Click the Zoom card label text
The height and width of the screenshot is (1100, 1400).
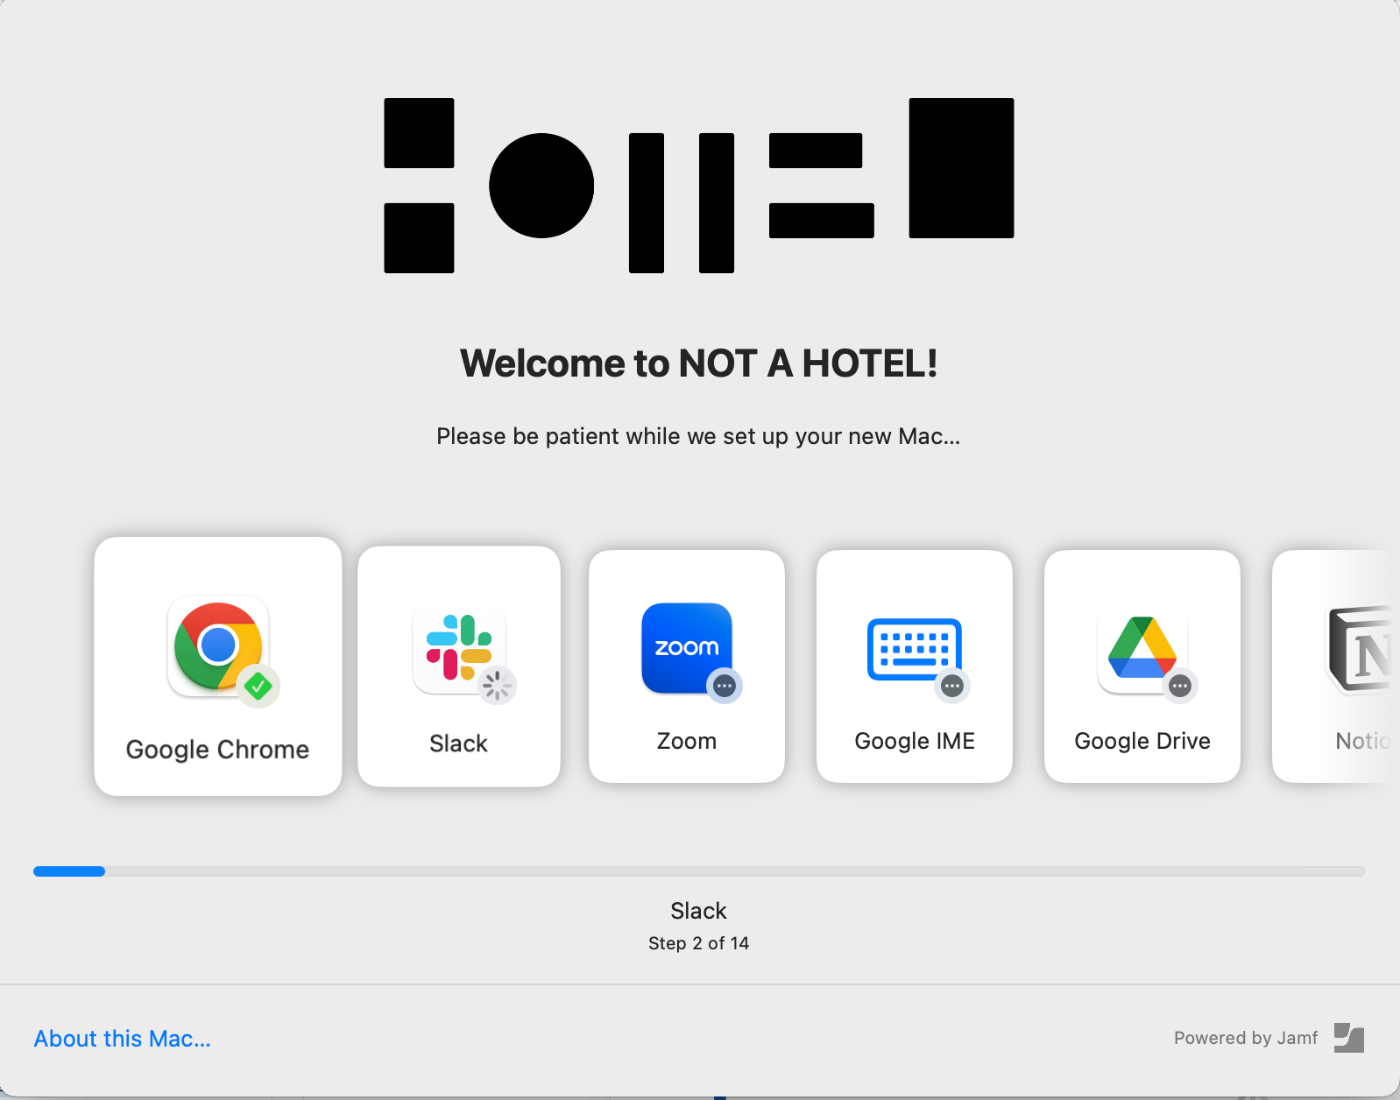687,741
